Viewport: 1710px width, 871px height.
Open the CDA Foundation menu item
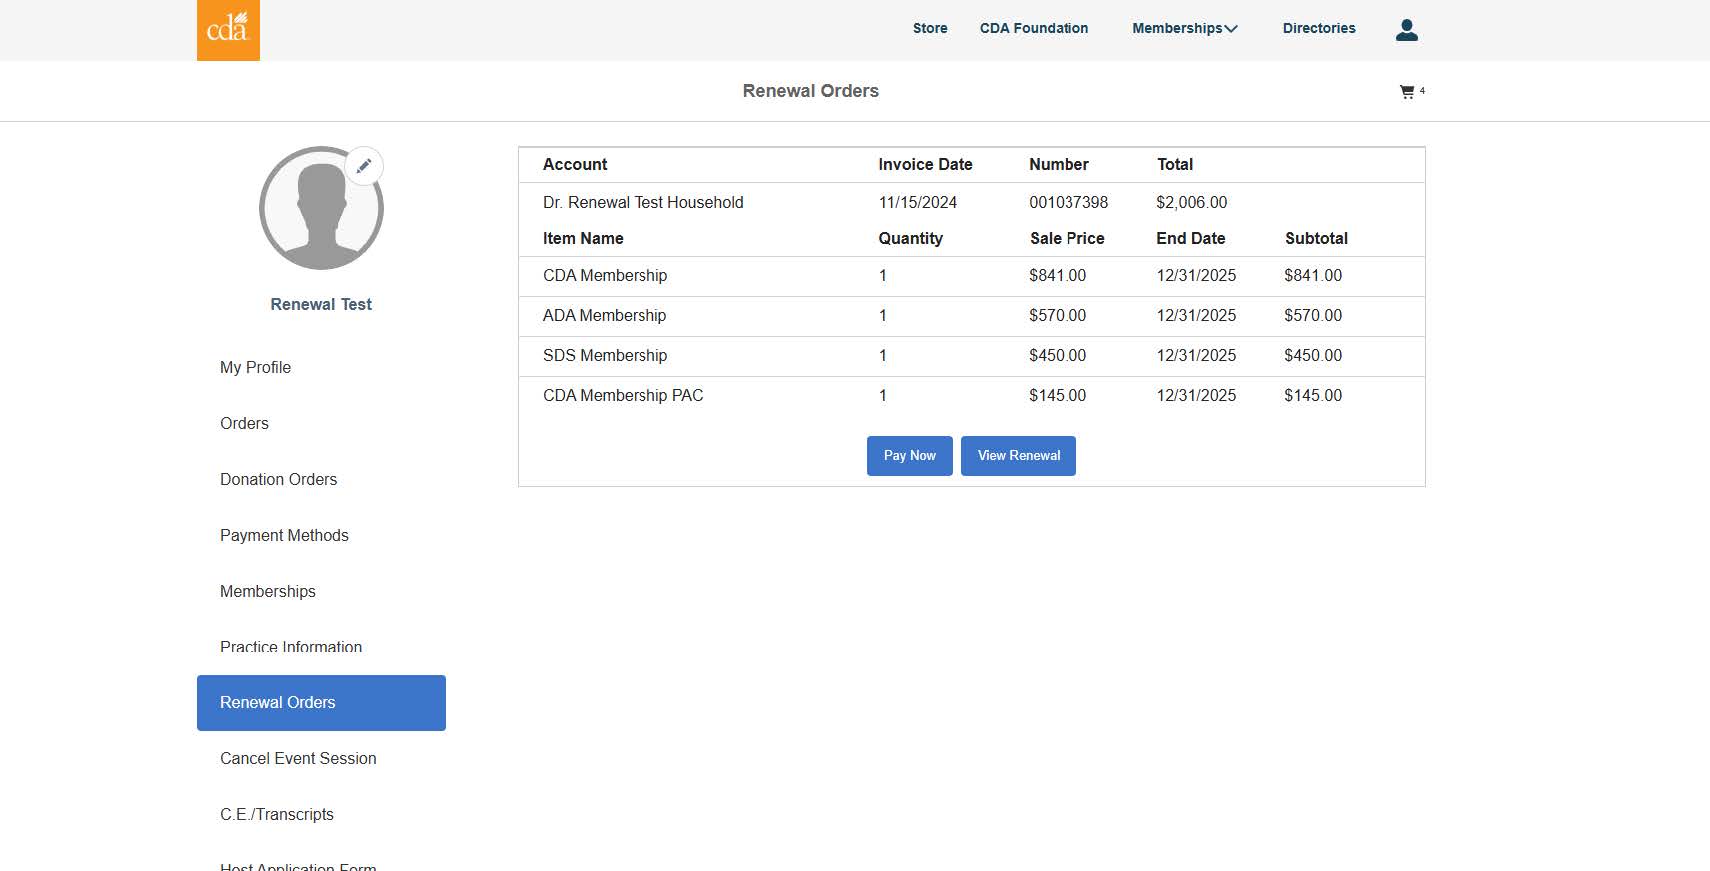(1034, 28)
